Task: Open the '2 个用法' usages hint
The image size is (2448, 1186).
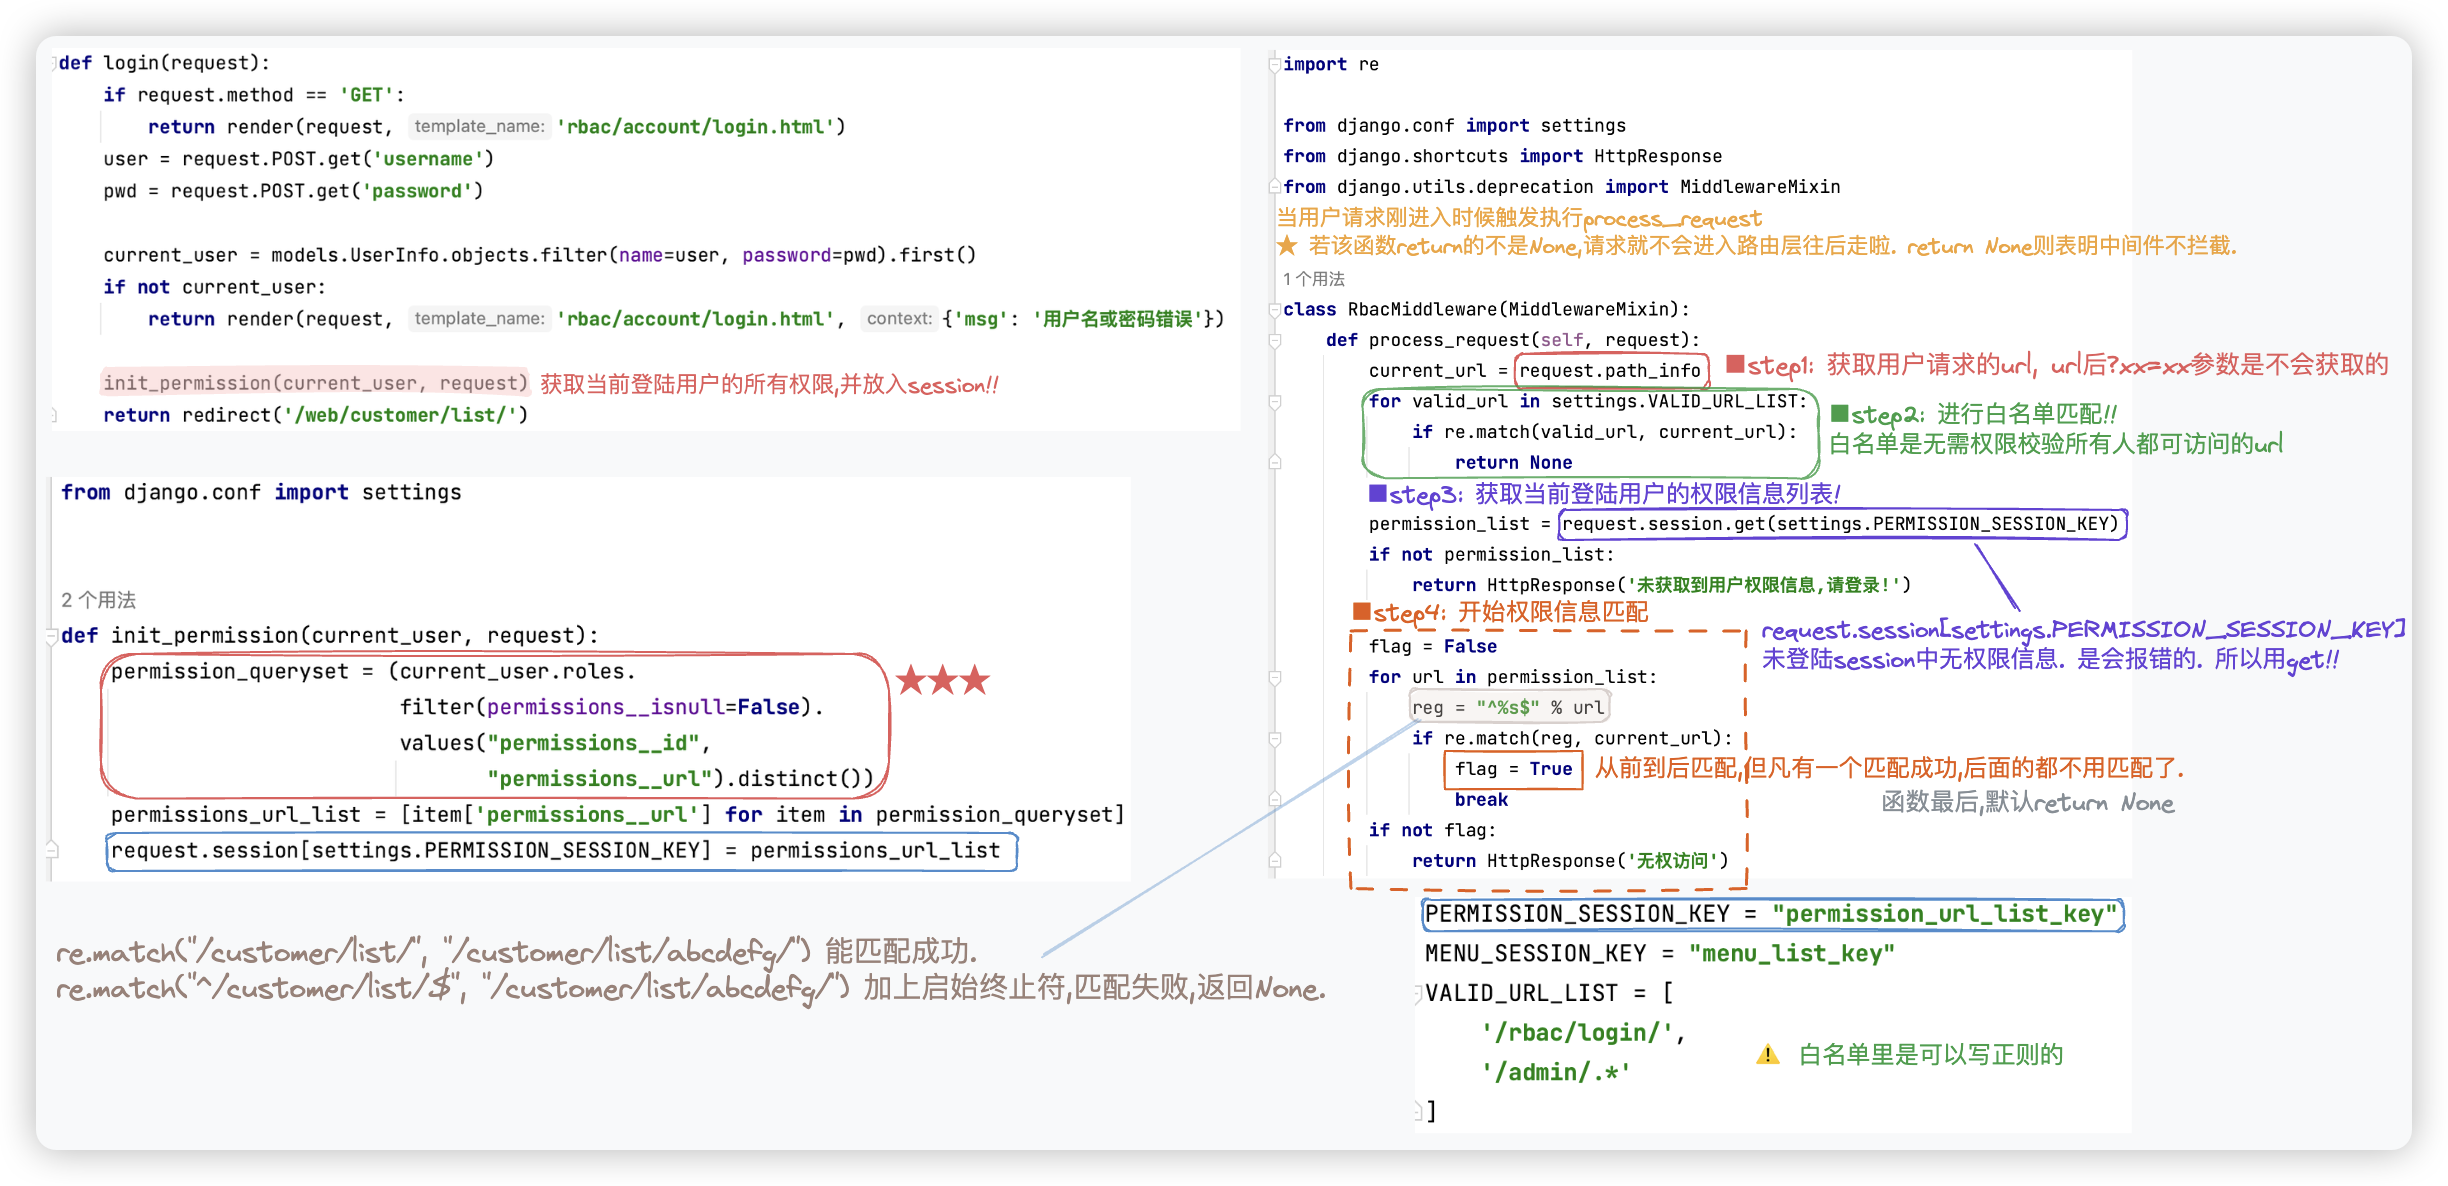Action: [98, 600]
